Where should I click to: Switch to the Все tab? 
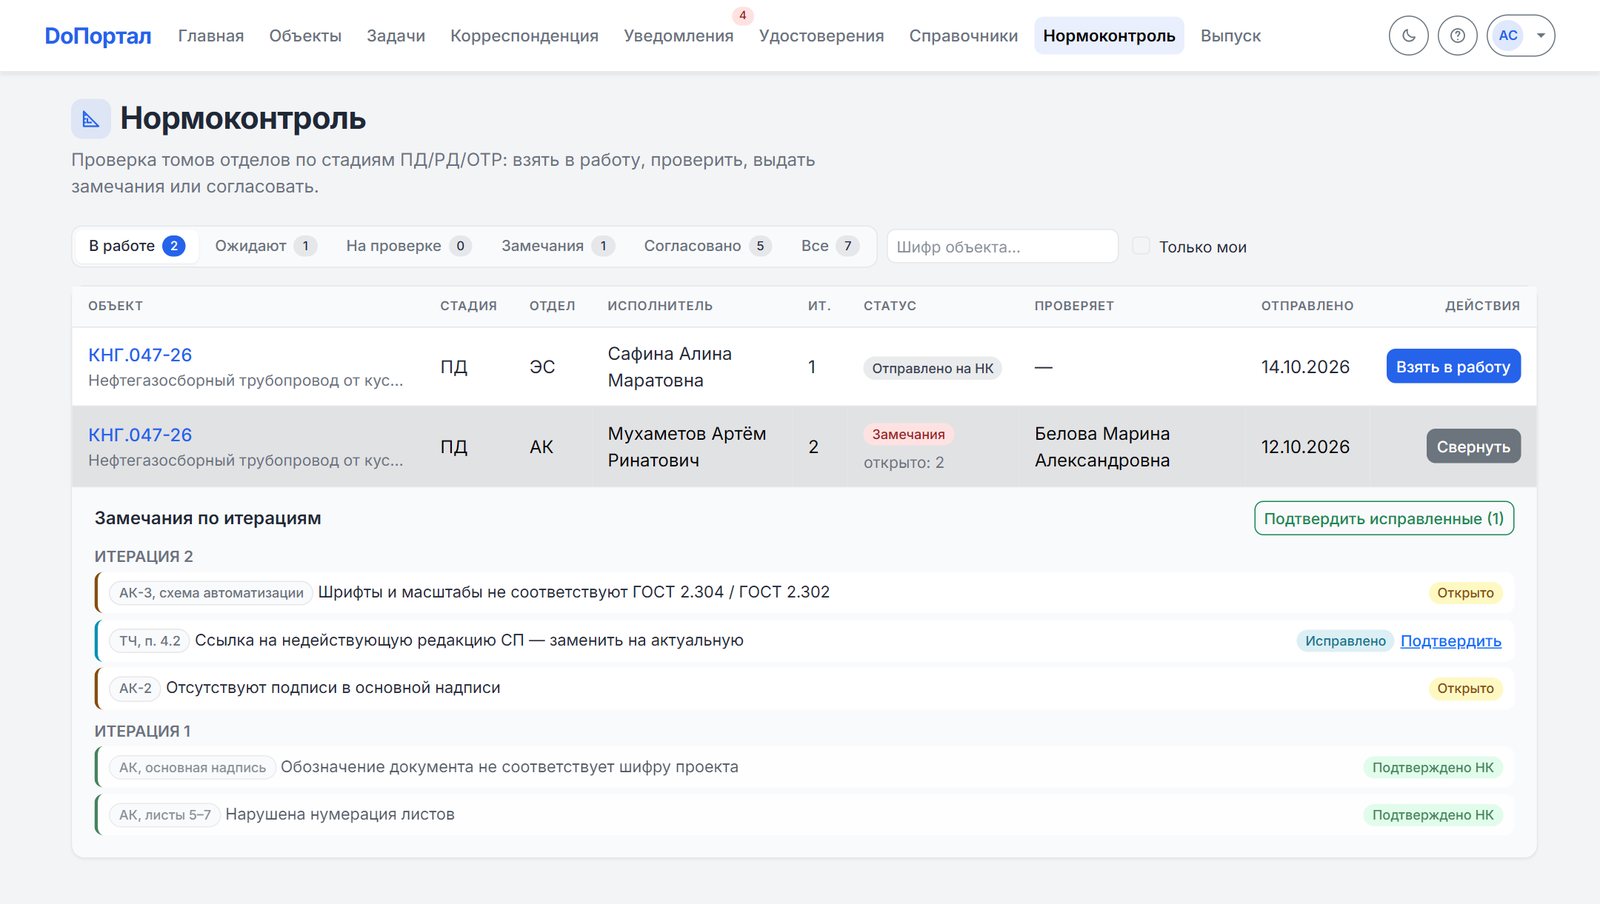coord(829,246)
